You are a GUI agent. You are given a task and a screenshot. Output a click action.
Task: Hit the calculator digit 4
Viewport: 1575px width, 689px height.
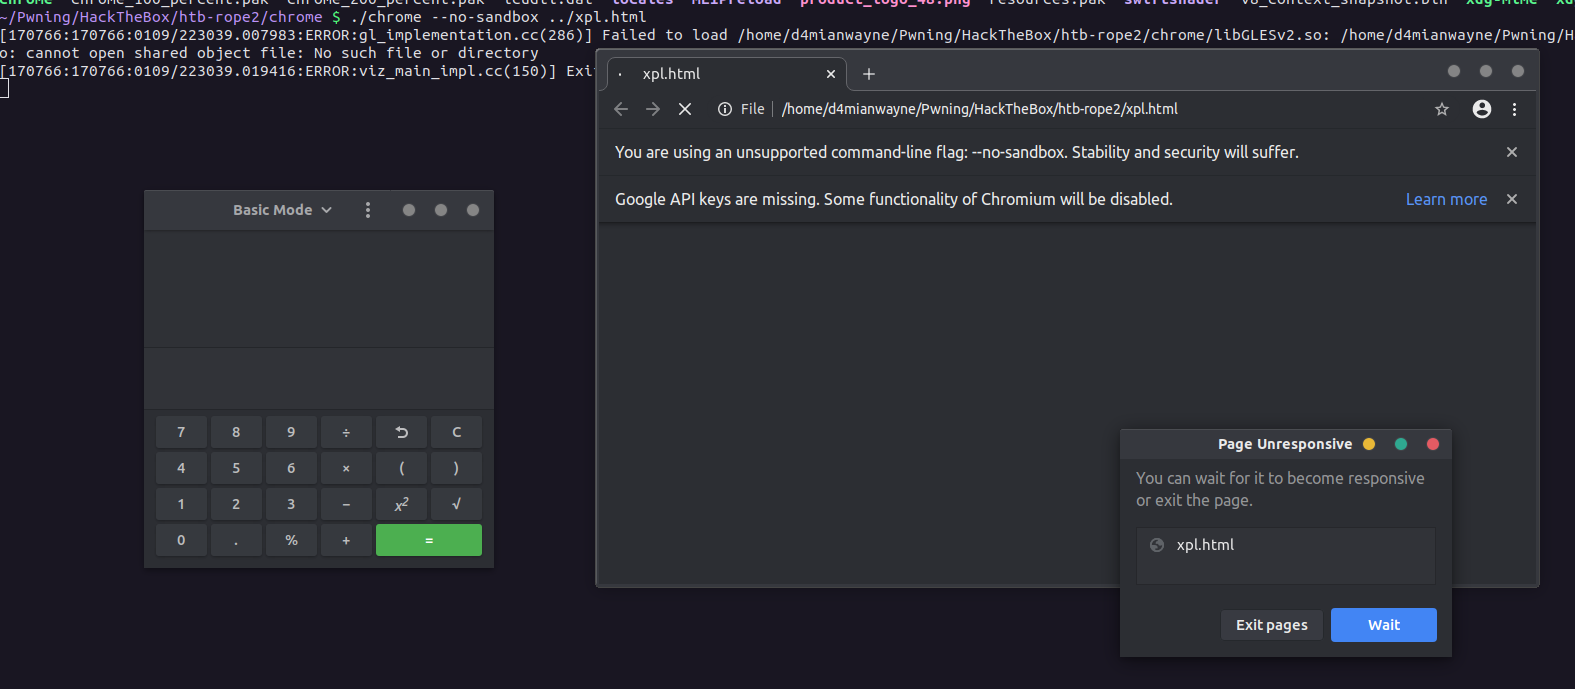[181, 468]
